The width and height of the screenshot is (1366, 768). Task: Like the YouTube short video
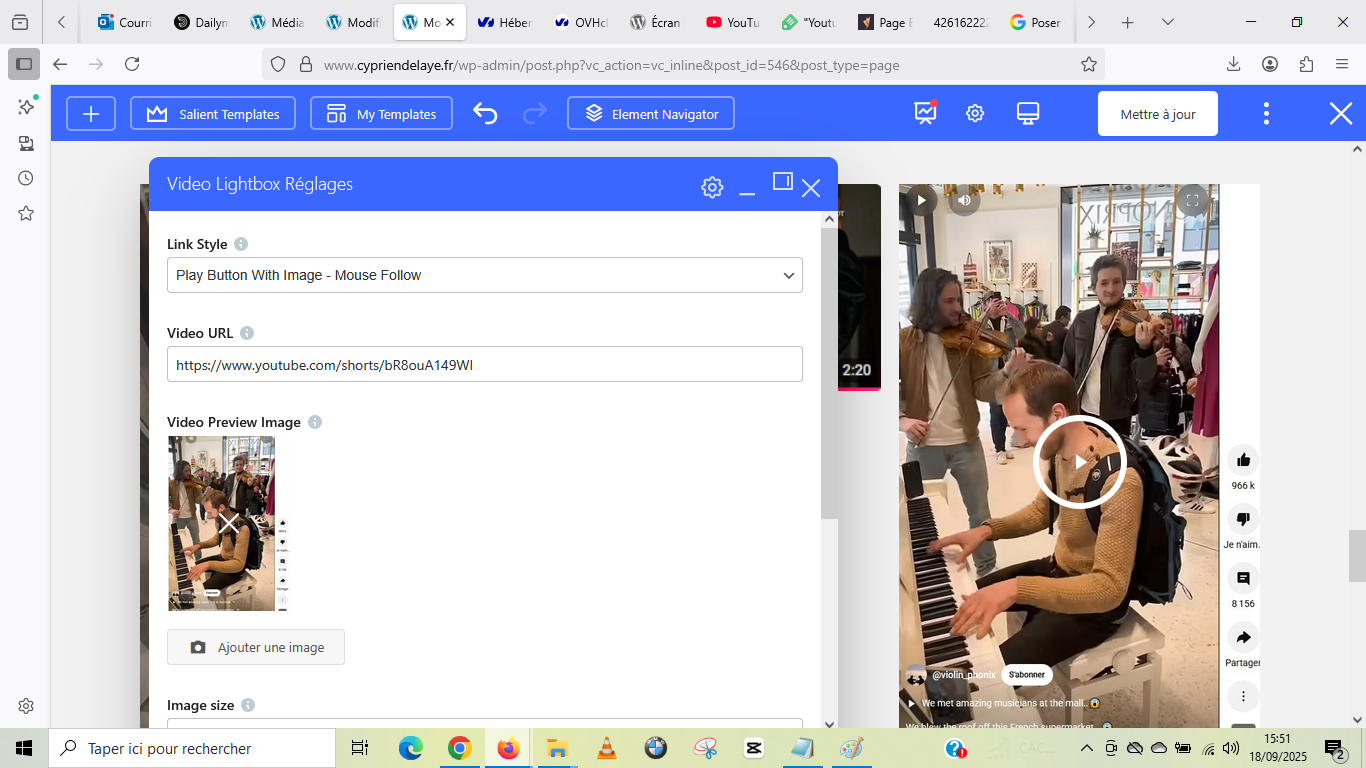point(1243,460)
